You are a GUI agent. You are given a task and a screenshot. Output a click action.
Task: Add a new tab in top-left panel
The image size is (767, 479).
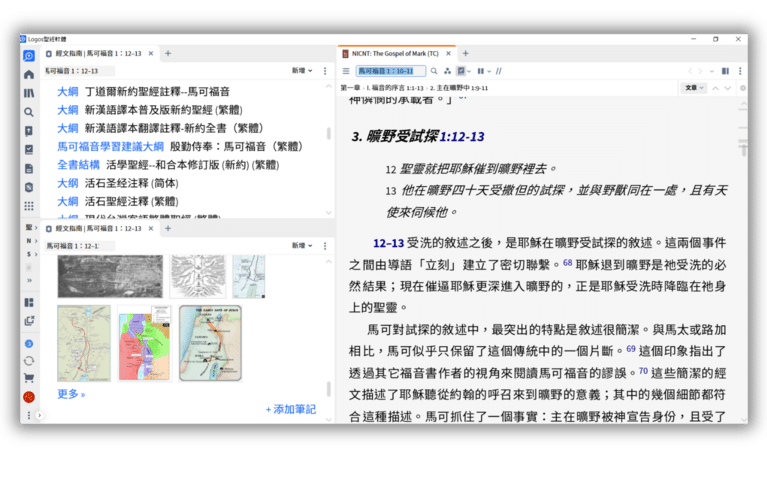[x=168, y=53]
